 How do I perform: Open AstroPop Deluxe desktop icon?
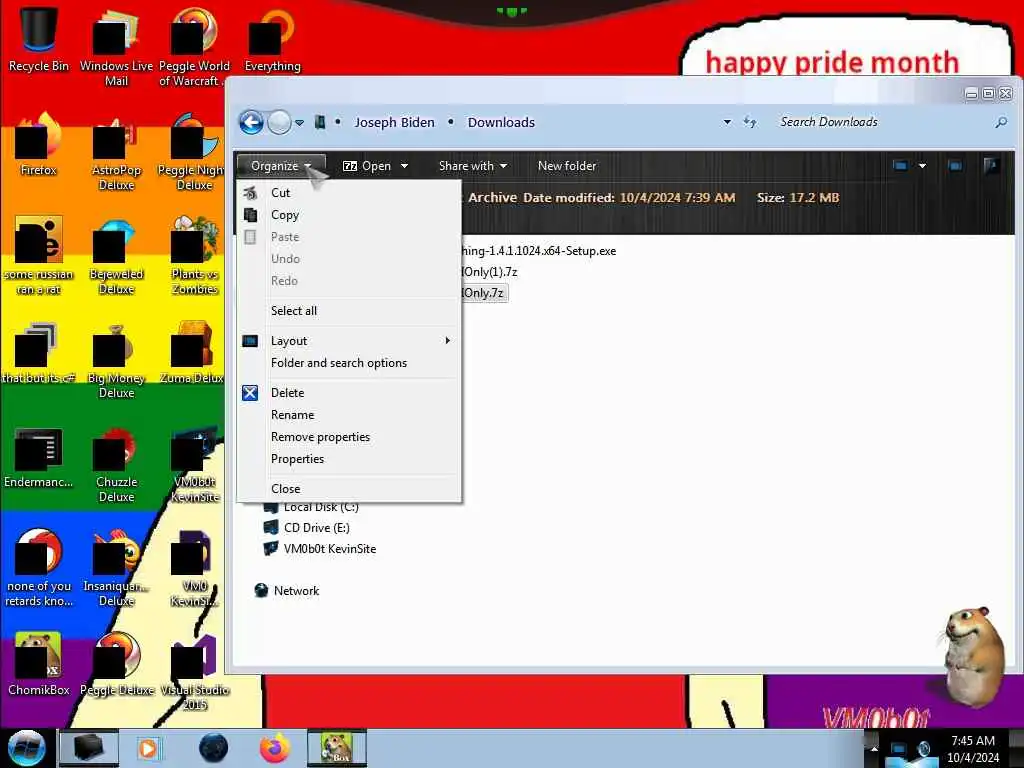[x=116, y=153]
